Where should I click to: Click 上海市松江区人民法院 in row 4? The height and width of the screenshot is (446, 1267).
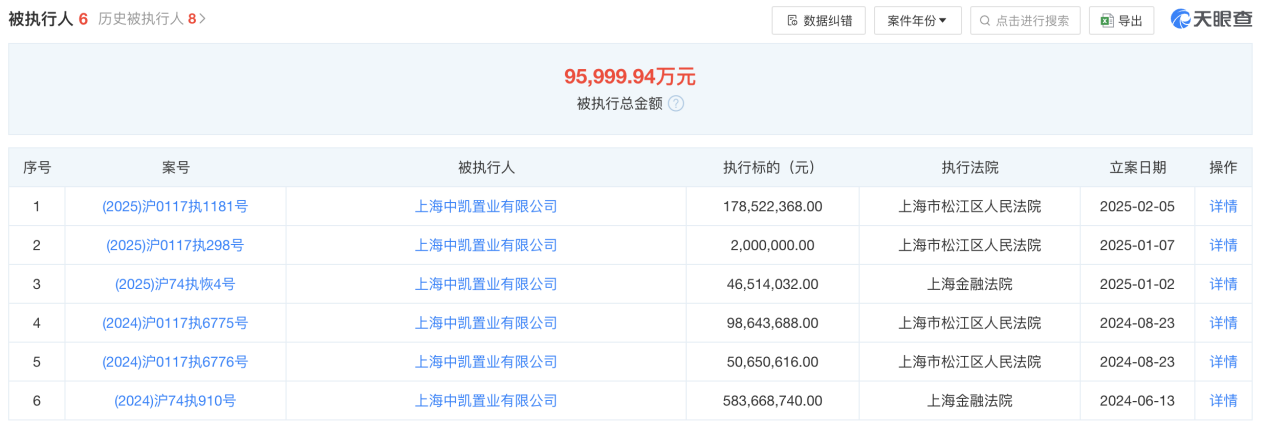969,323
